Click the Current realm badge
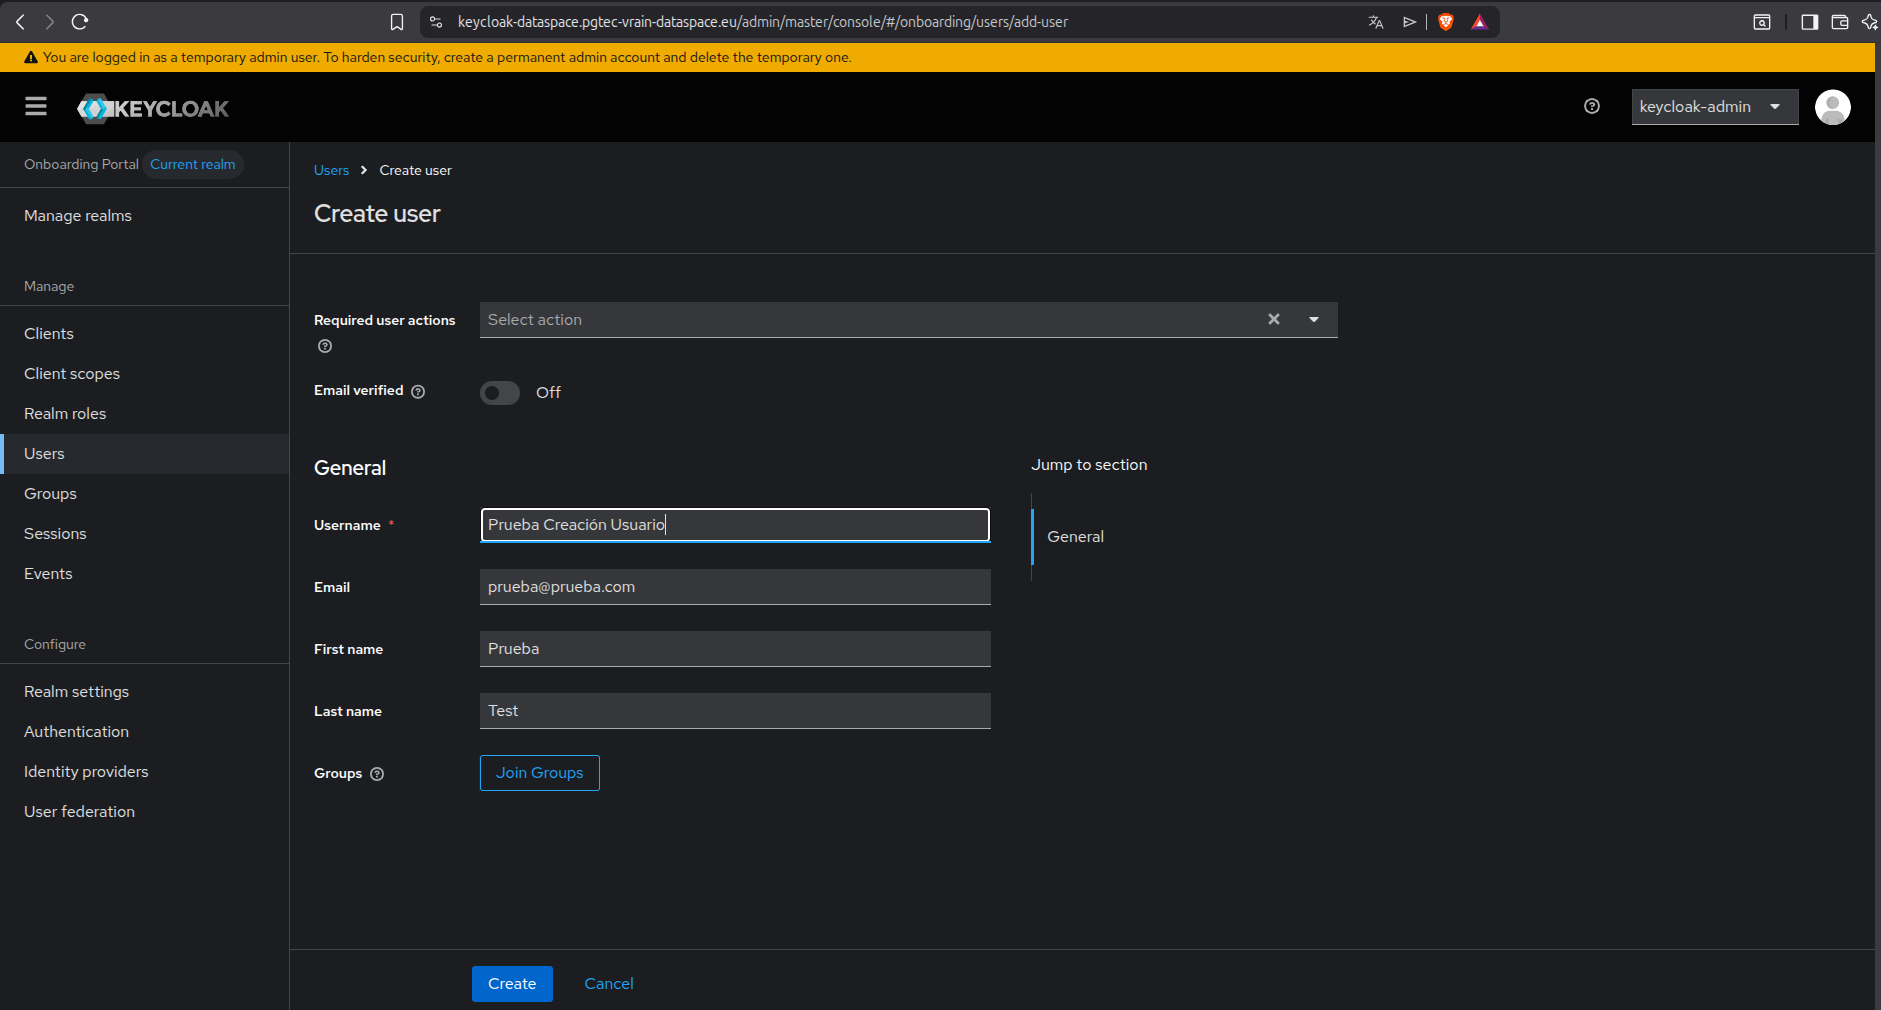 [193, 165]
